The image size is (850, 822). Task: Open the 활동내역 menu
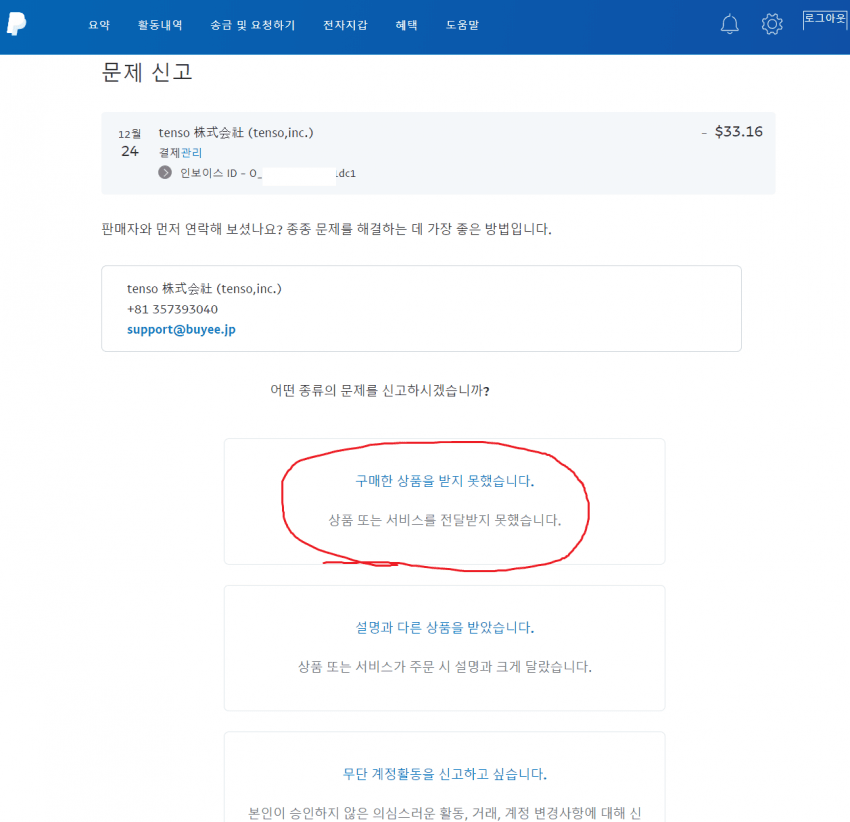coord(160,25)
